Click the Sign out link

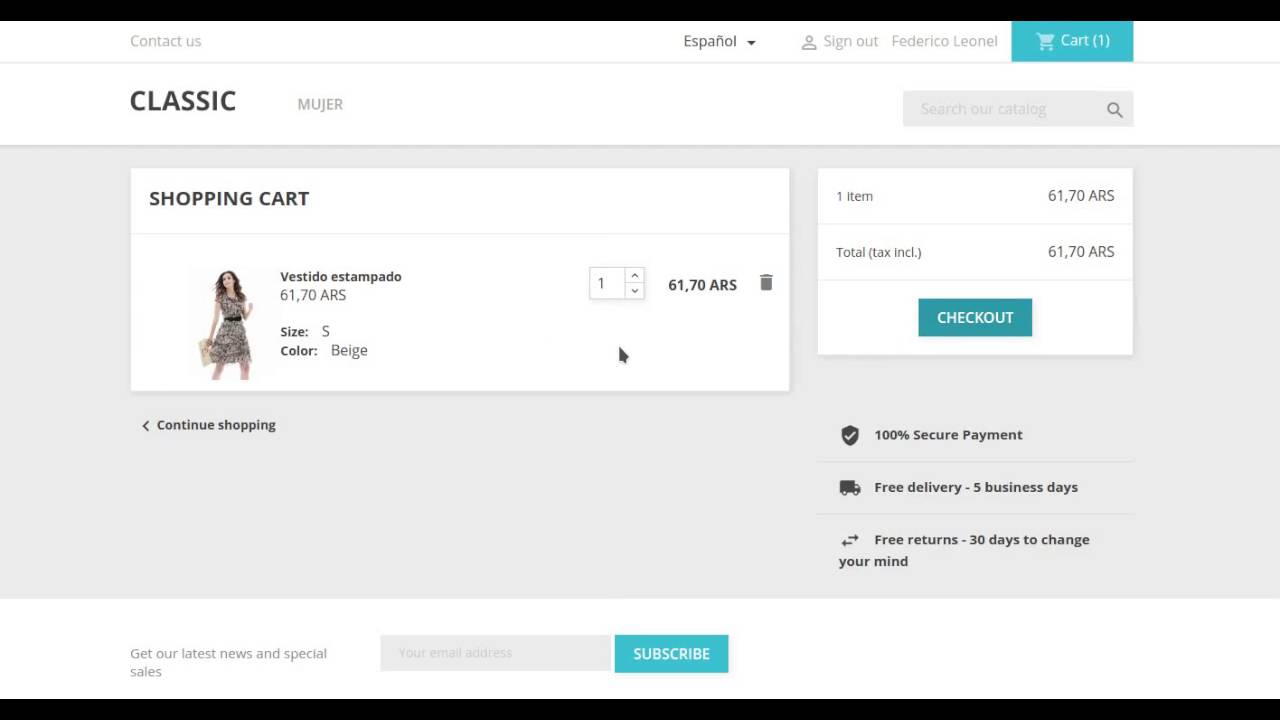pyautogui.click(x=850, y=41)
